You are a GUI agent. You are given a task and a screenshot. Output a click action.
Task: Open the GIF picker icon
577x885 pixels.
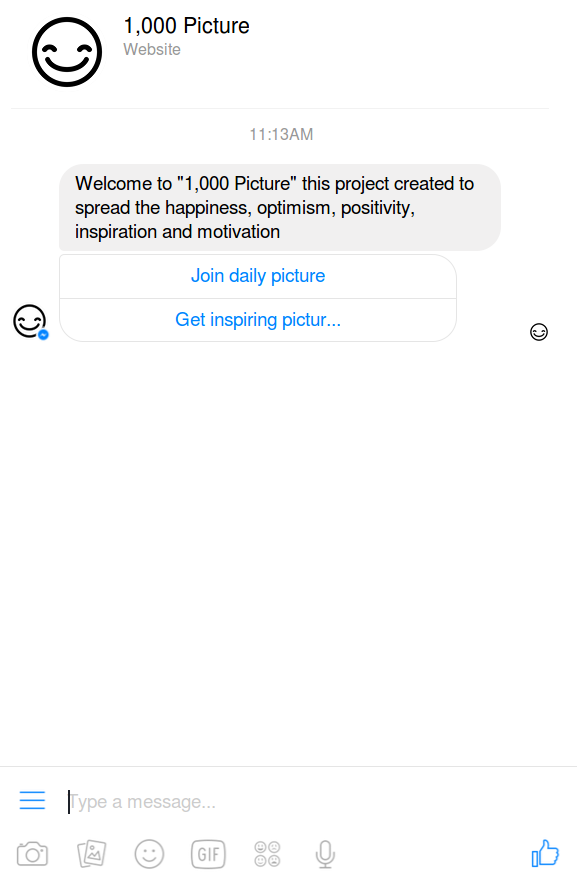coord(207,854)
